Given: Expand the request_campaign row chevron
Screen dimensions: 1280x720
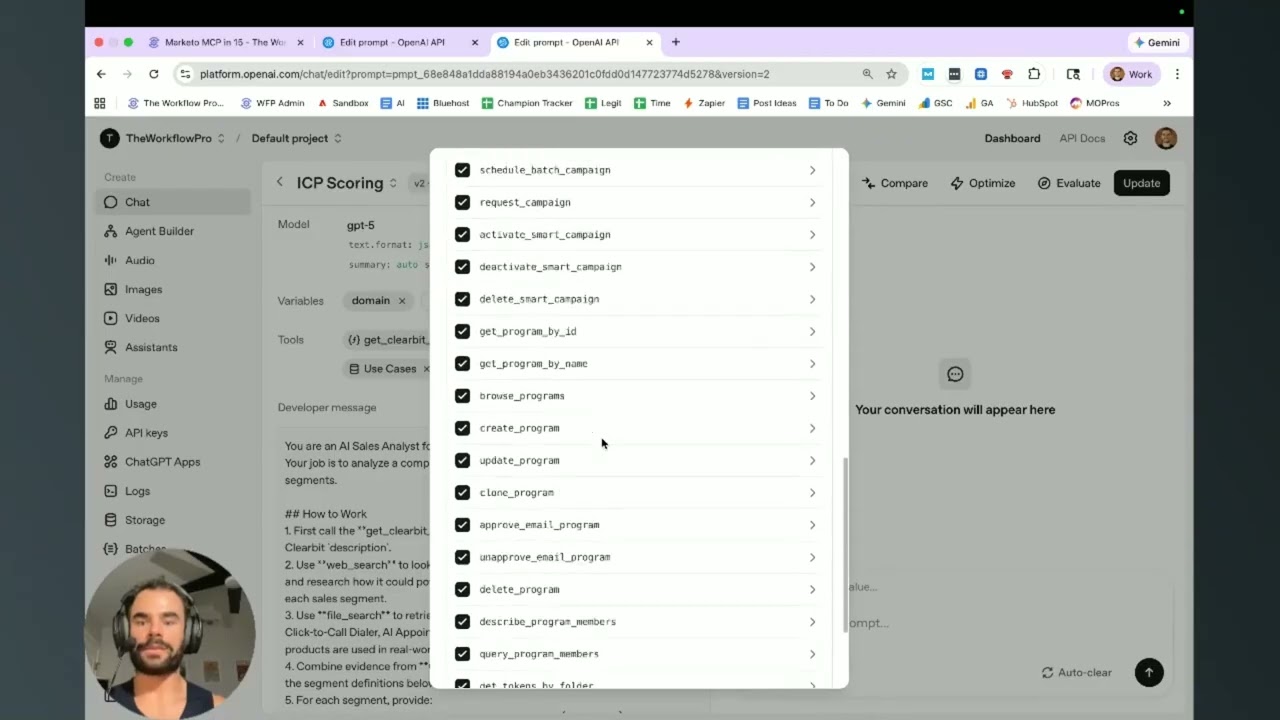Looking at the screenshot, I should [x=812, y=202].
